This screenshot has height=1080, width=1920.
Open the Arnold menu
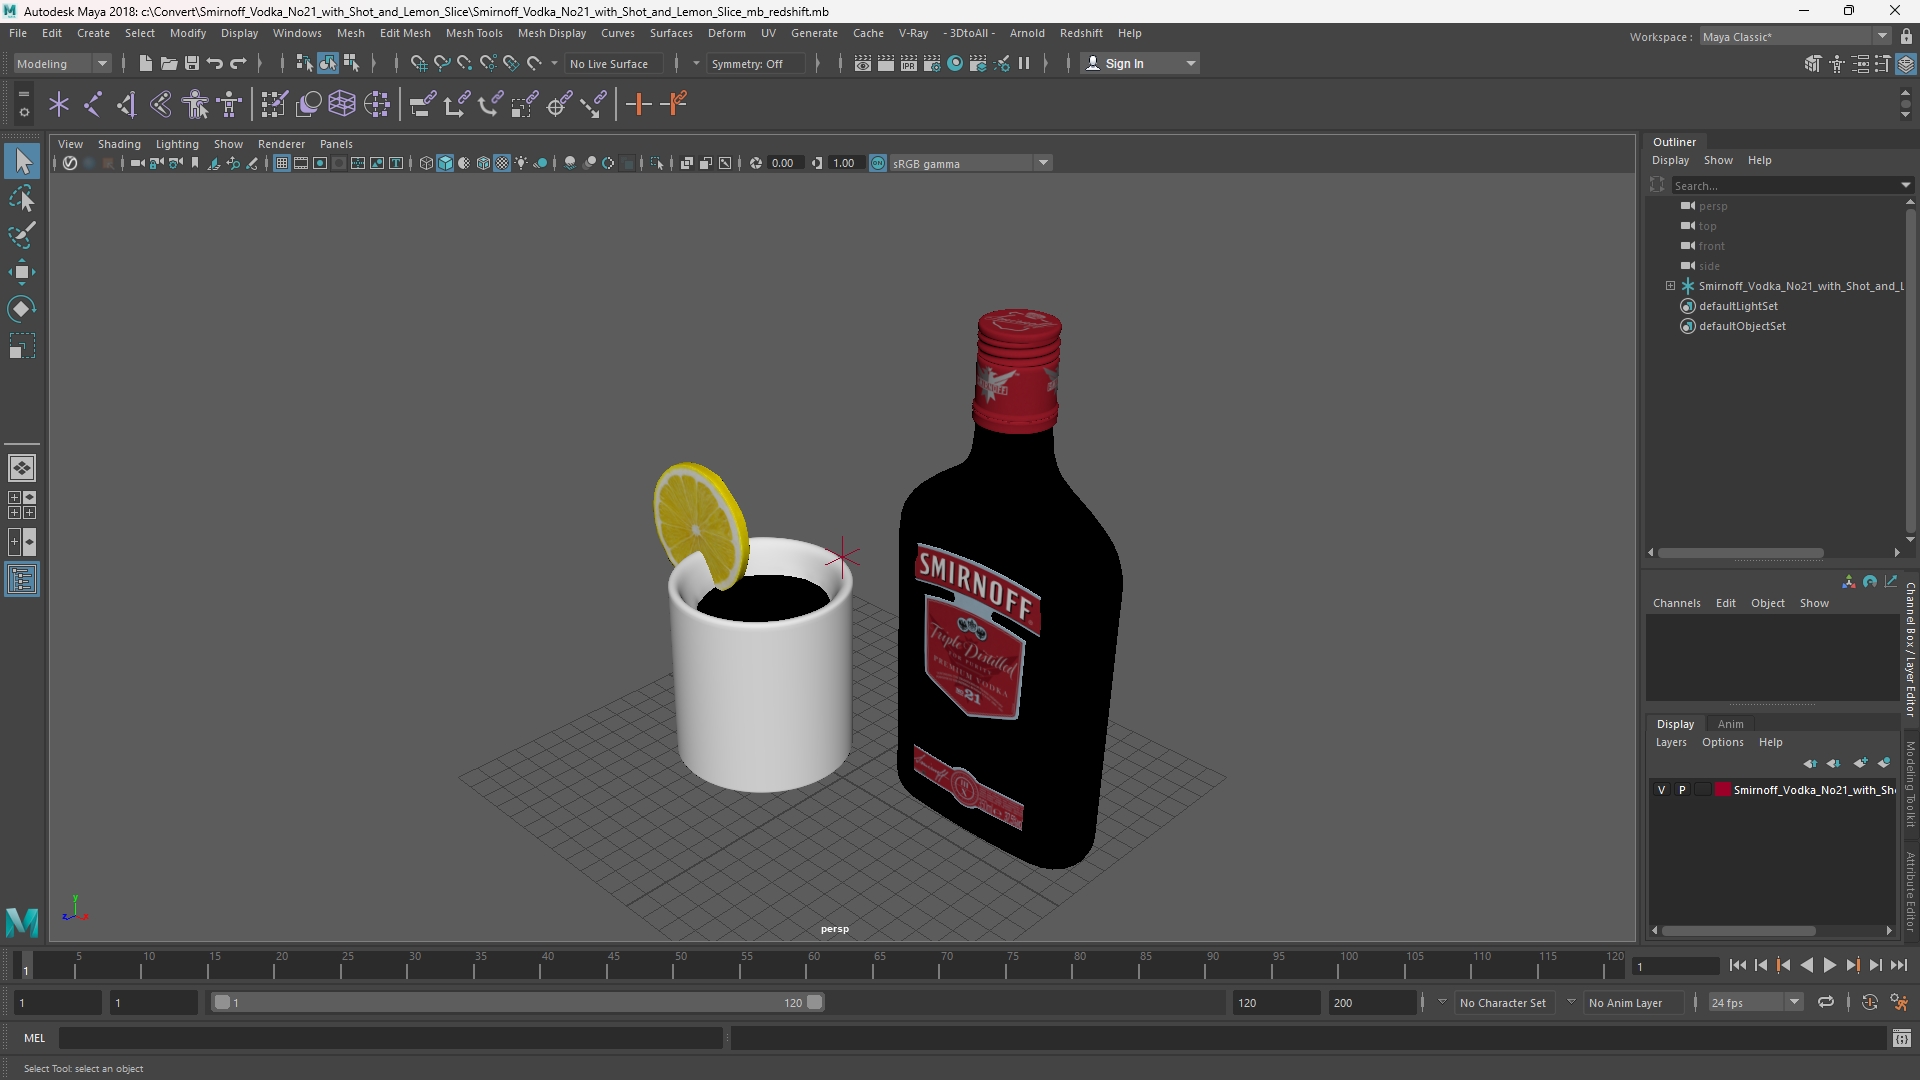click(1027, 33)
